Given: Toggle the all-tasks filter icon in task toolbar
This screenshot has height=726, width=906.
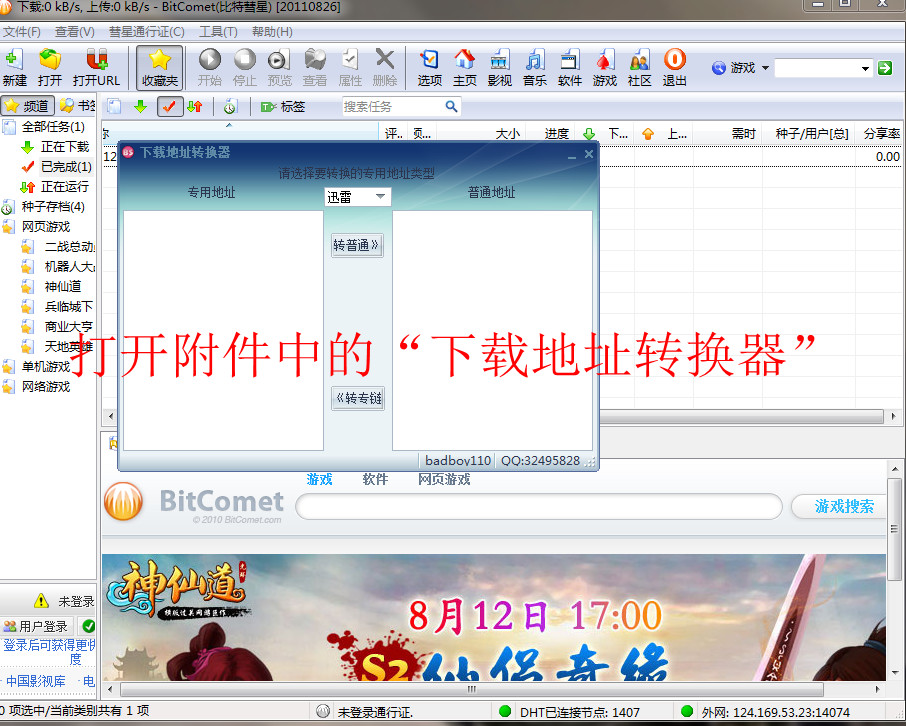Looking at the screenshot, I should coord(114,106).
